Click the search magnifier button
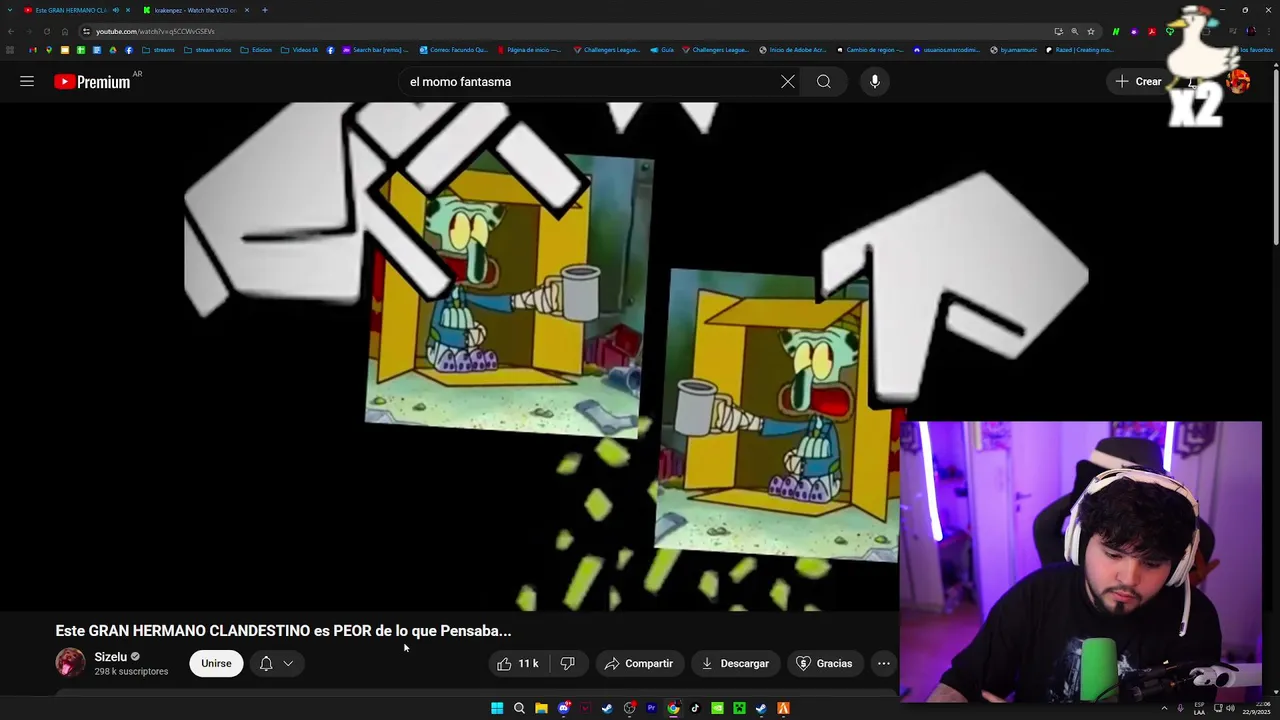Image resolution: width=1280 pixels, height=720 pixels. (824, 82)
